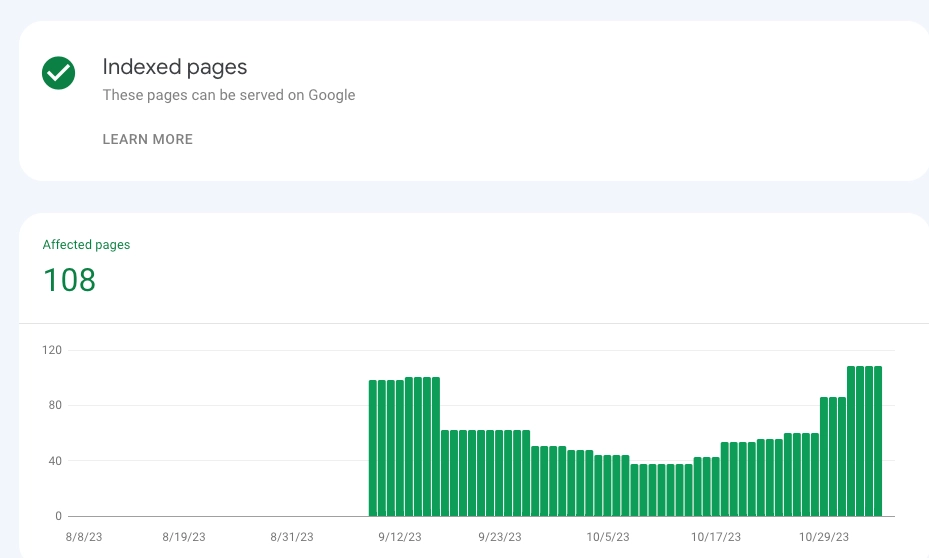Click the Indexed pages heading

coord(175,67)
